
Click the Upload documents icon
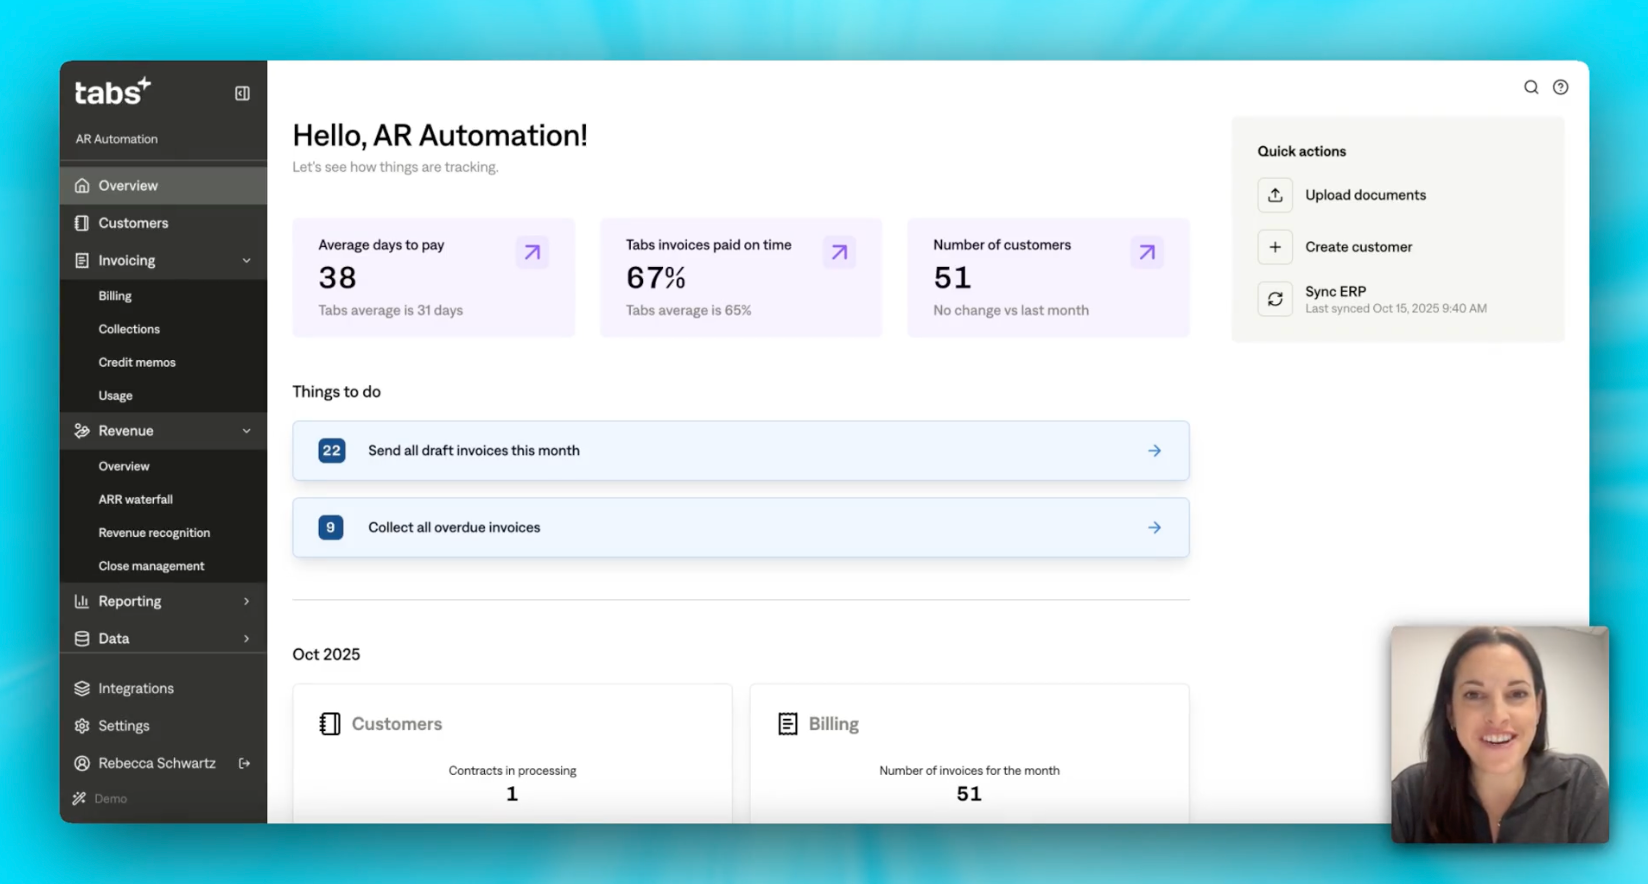1275,195
